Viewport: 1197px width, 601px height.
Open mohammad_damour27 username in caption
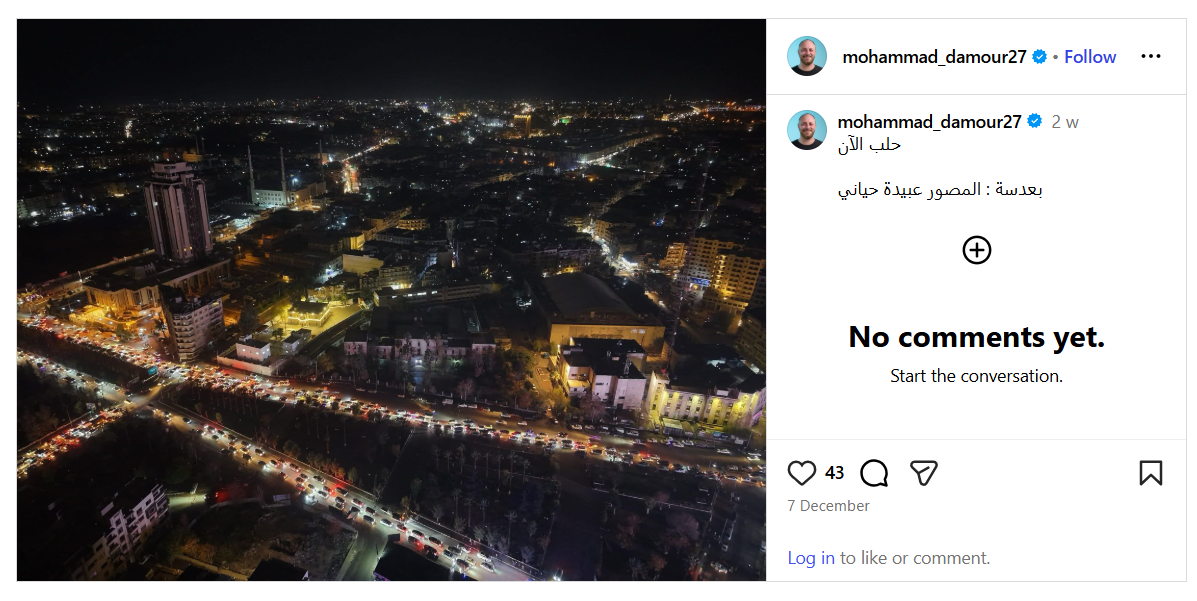pos(929,122)
